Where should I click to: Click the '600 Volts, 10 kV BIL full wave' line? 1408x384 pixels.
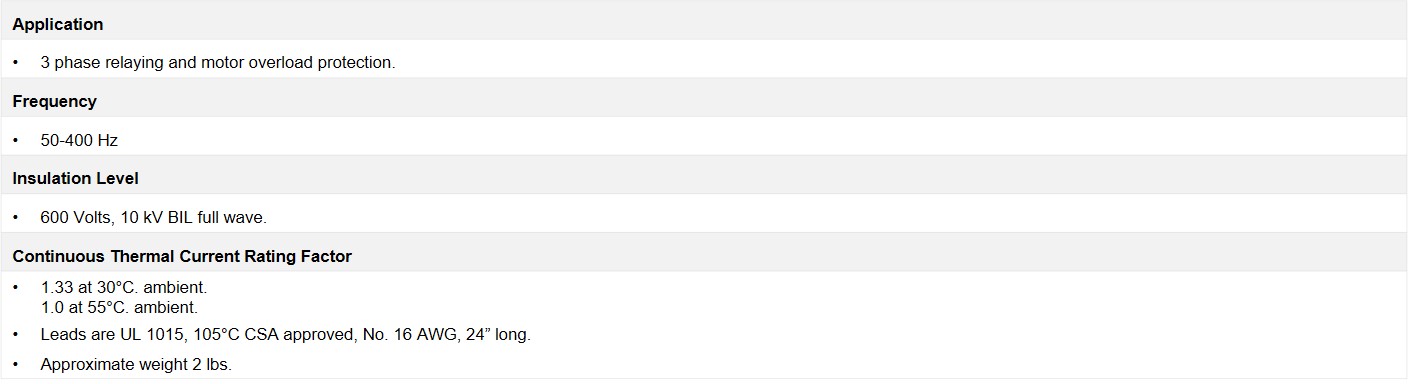154,217
